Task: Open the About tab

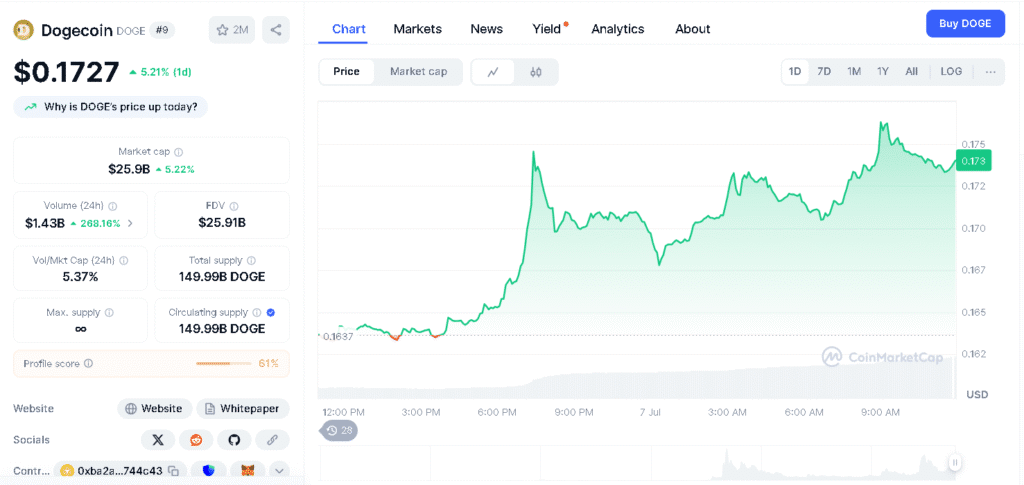Action: [692, 29]
